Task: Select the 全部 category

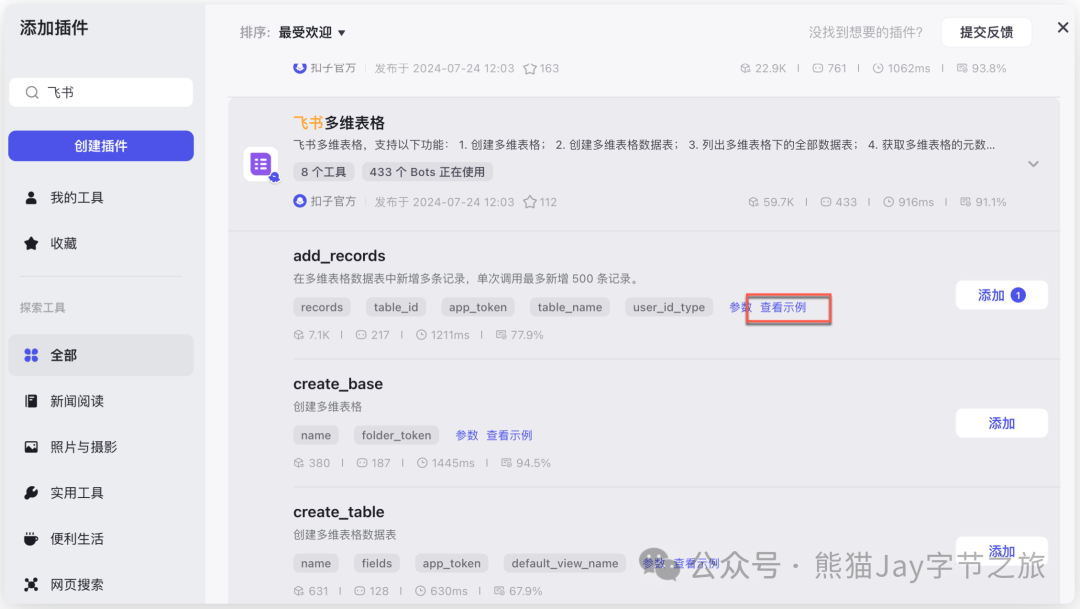Action: point(101,355)
